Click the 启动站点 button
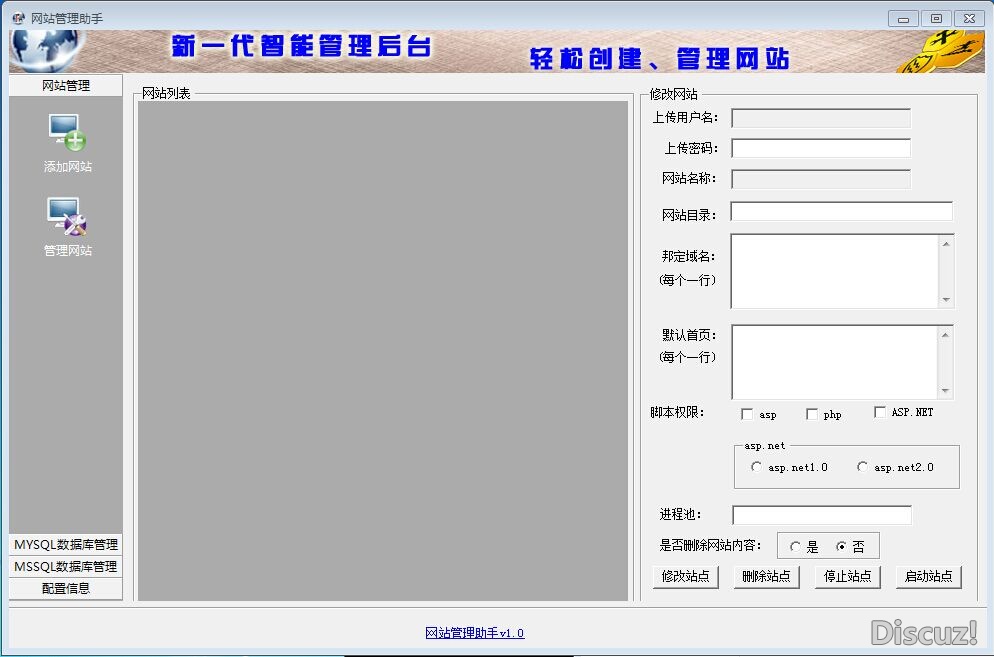 pos(928,576)
